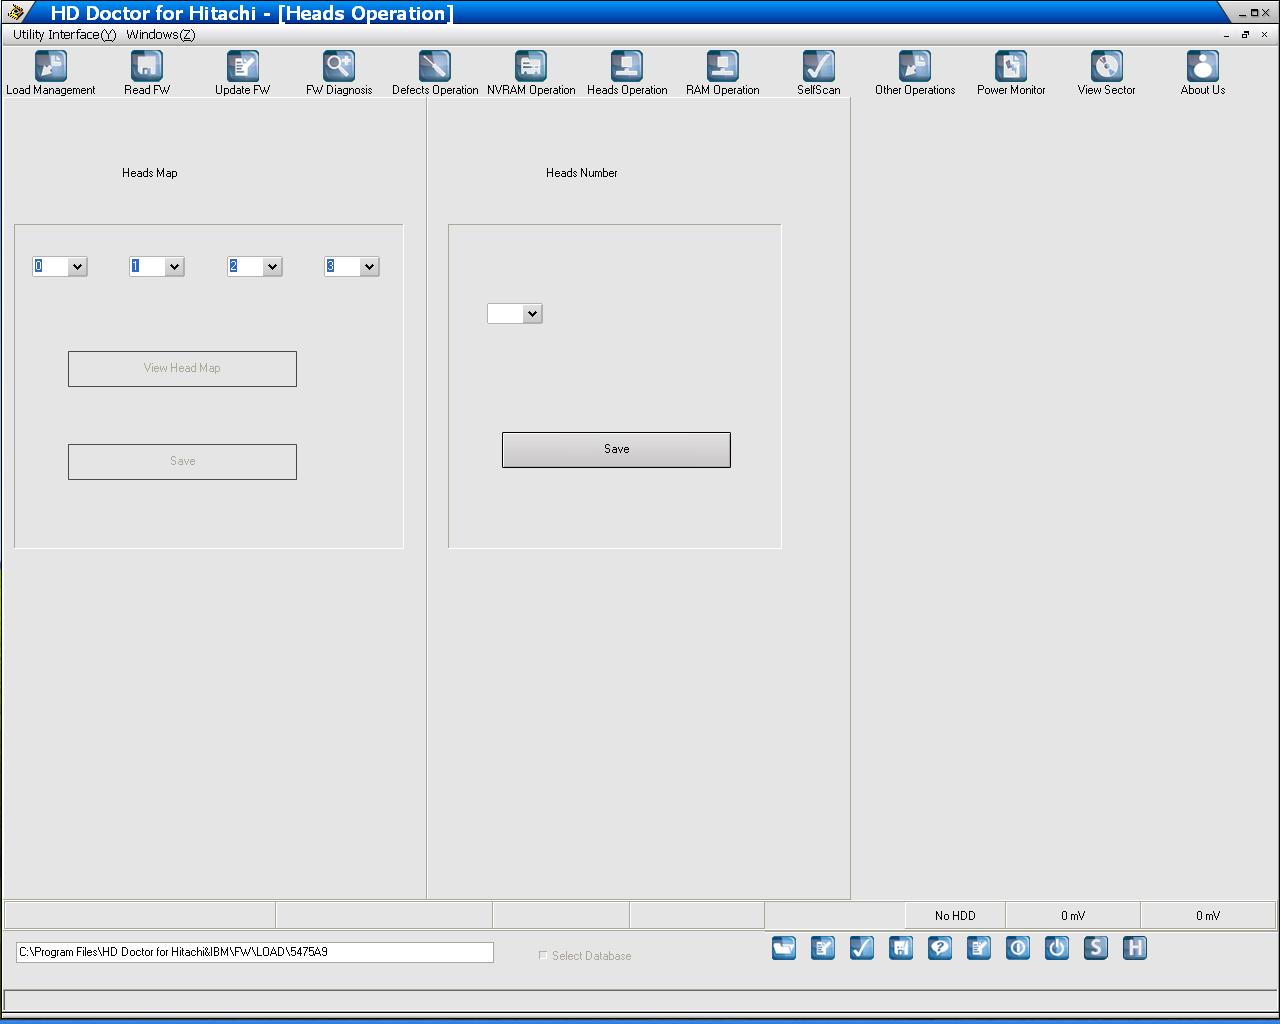
Task: Click the View Sector icon
Action: coord(1107,66)
